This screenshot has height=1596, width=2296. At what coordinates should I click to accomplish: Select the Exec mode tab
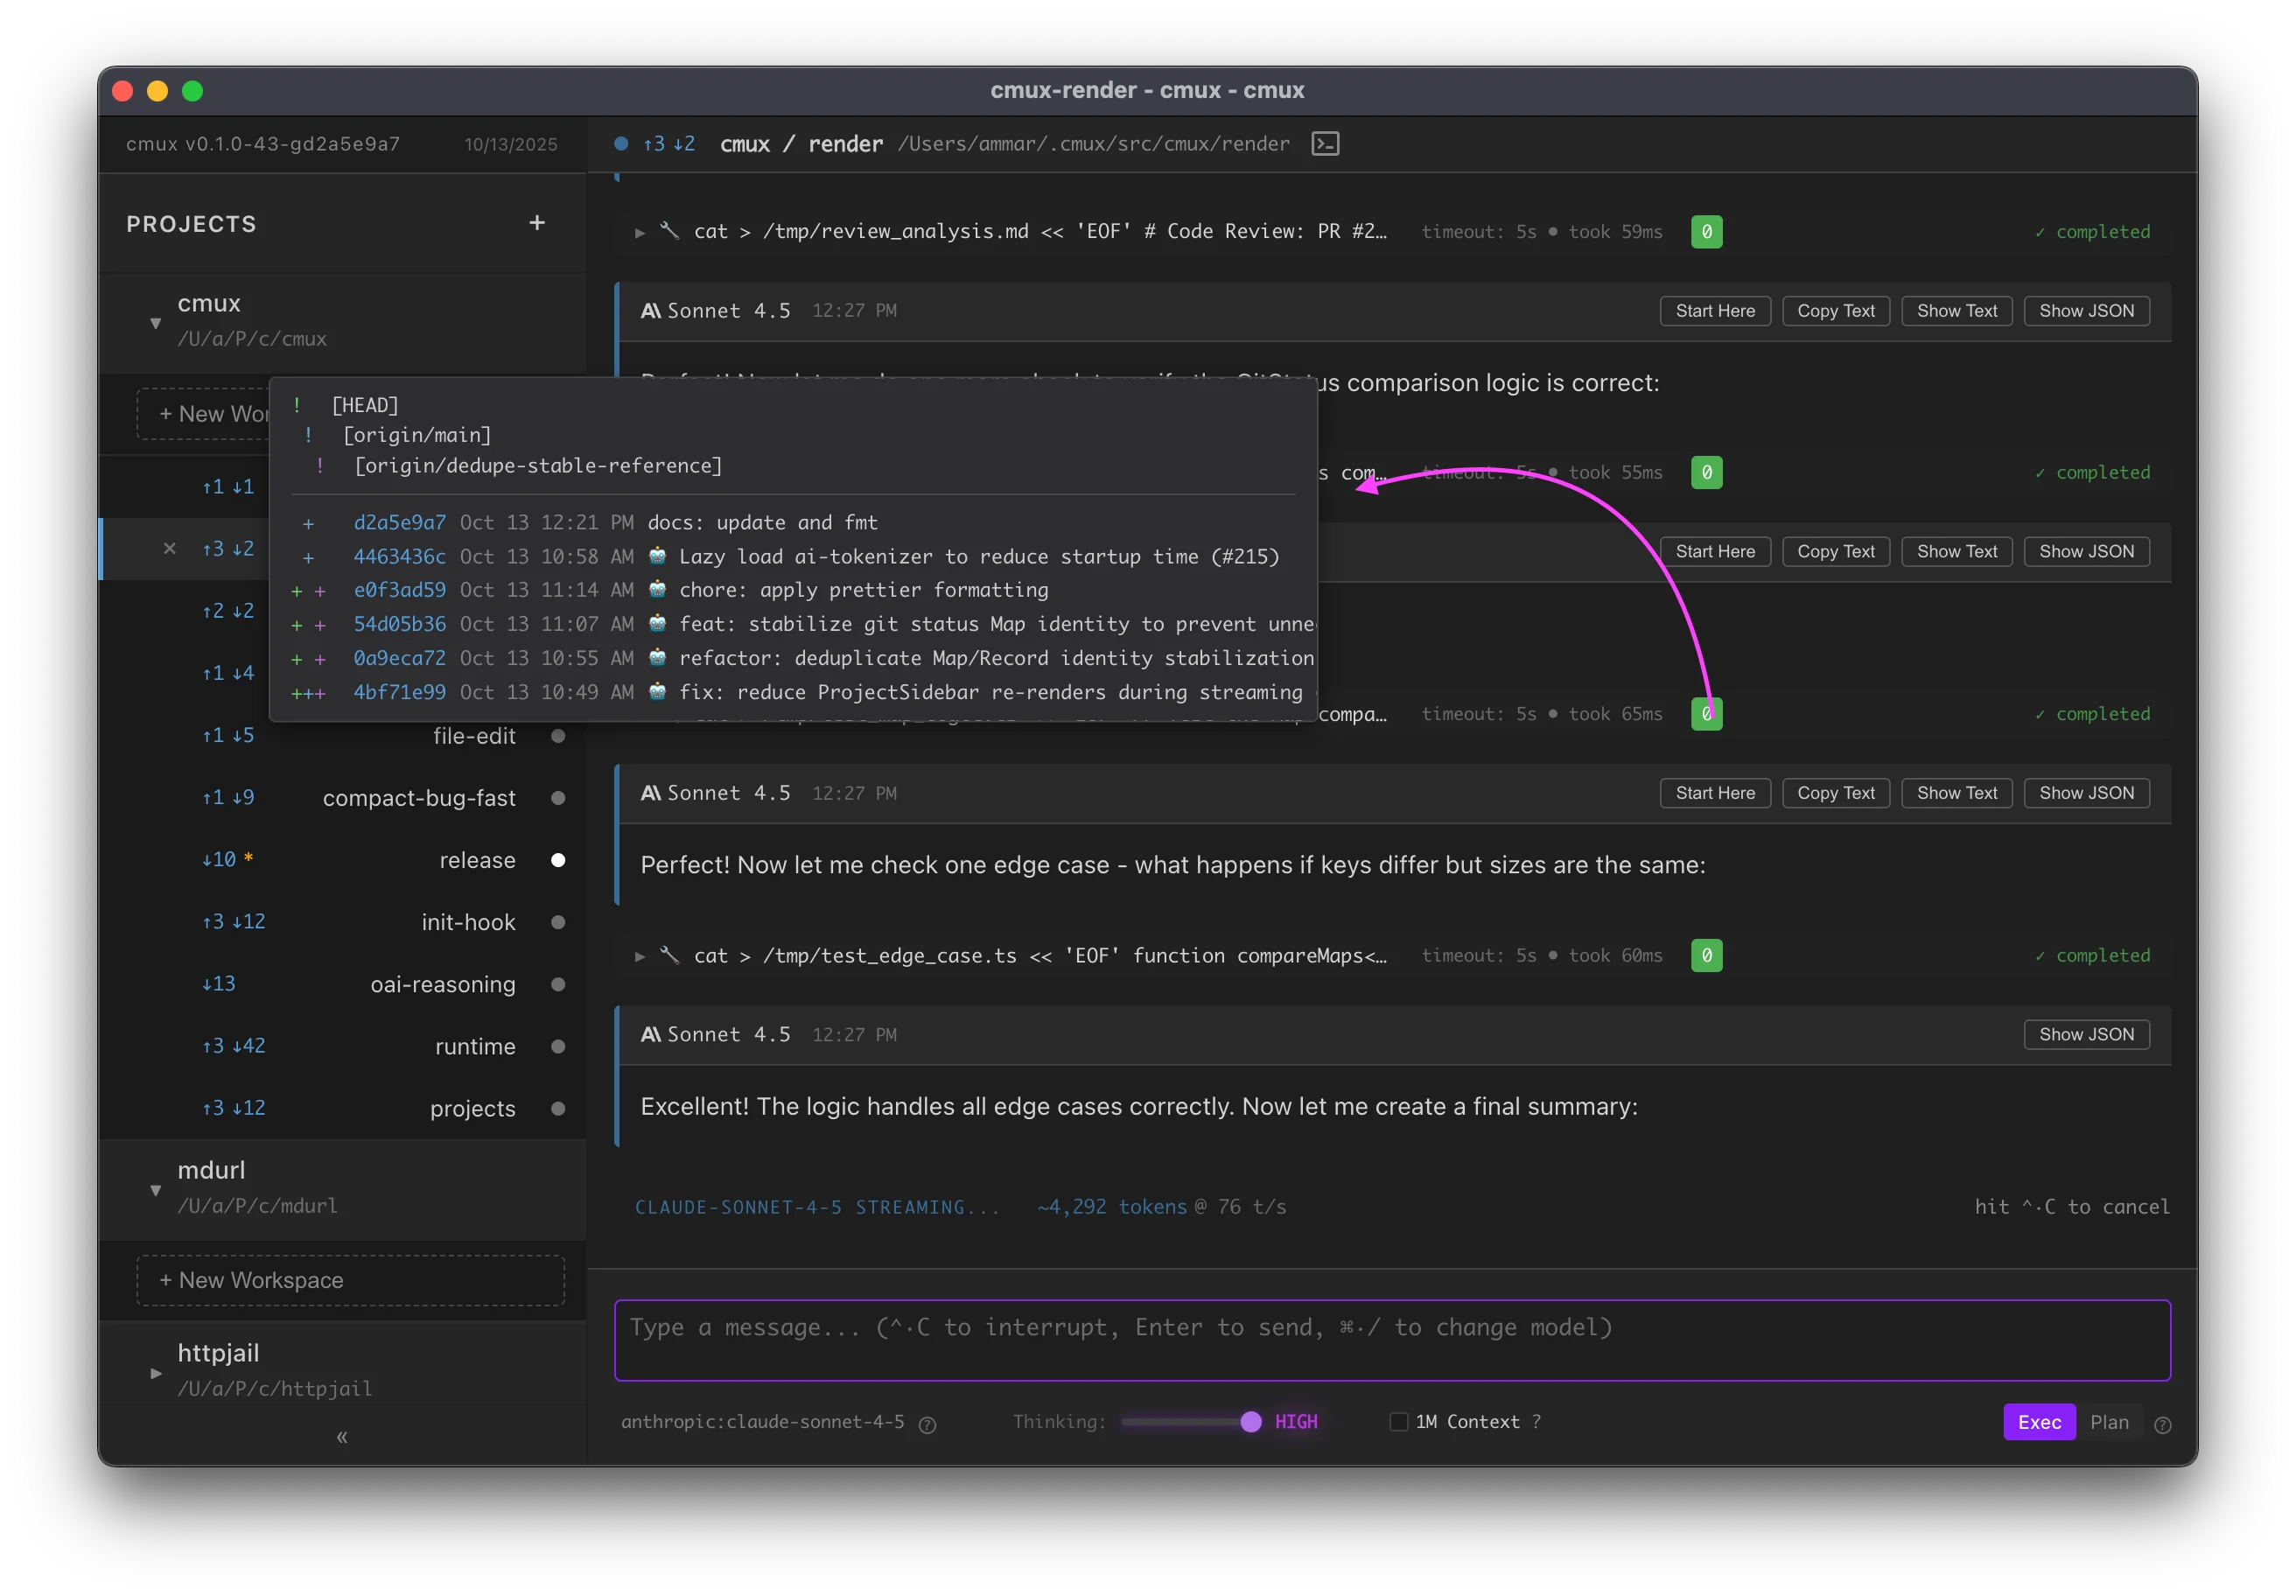[2039, 1421]
